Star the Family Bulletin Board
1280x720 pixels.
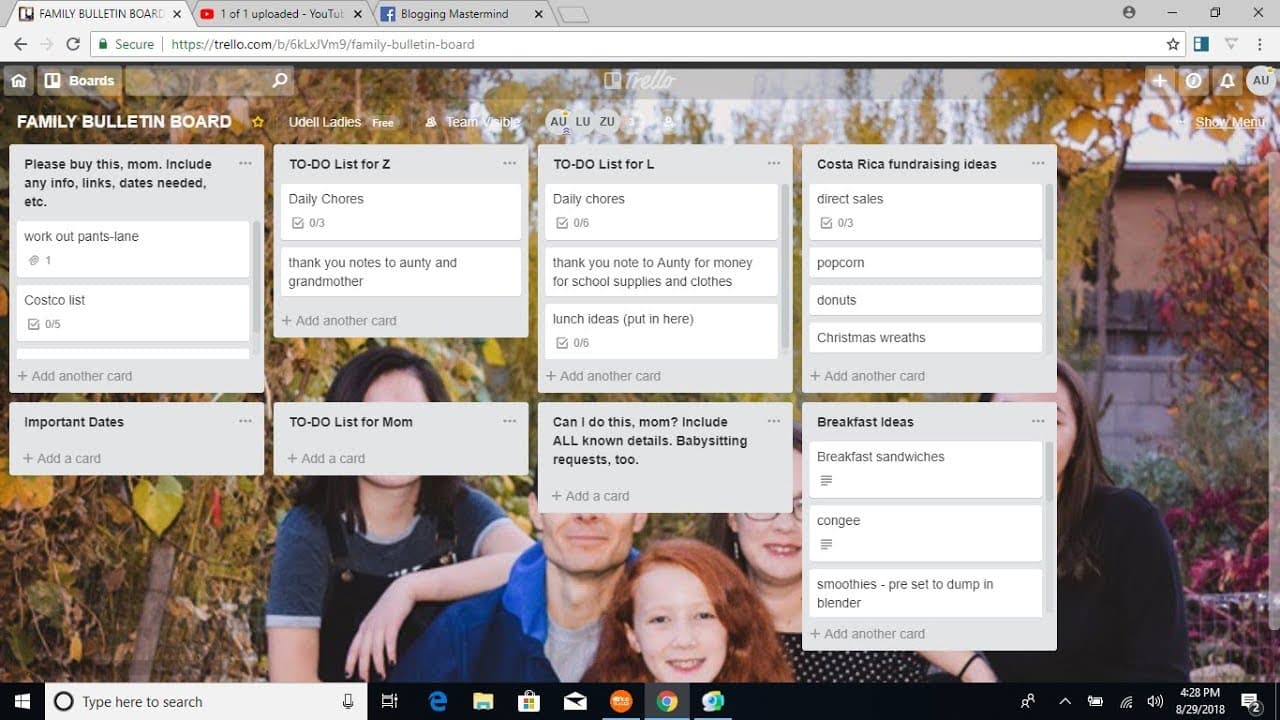click(258, 121)
